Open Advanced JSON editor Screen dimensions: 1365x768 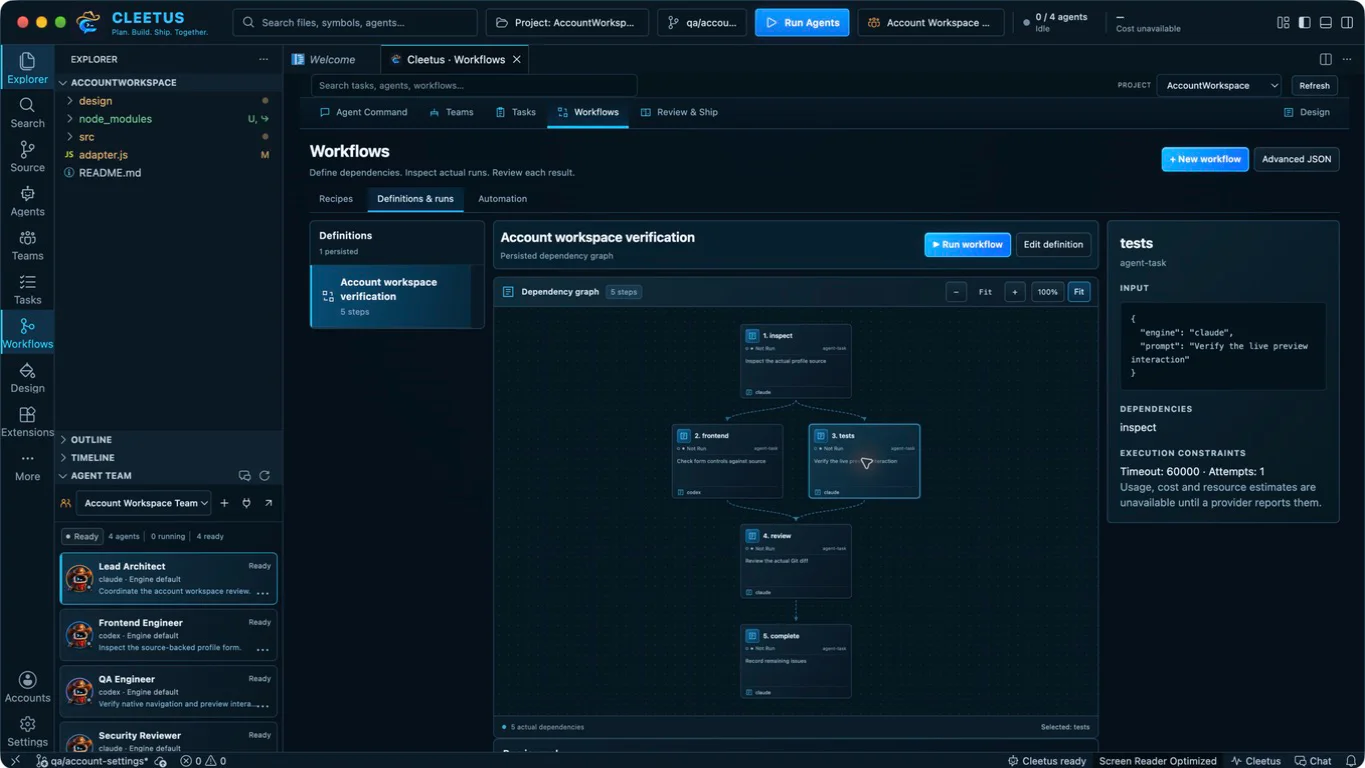(1296, 159)
